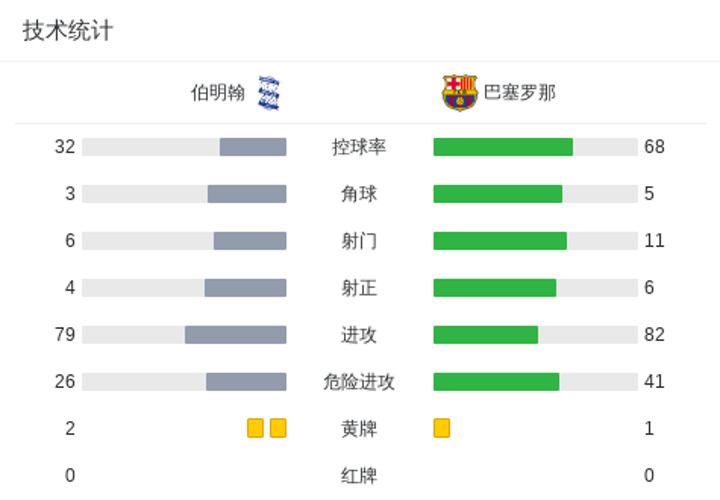
Task: Click the Birmingham City club crest
Action: pos(269,93)
